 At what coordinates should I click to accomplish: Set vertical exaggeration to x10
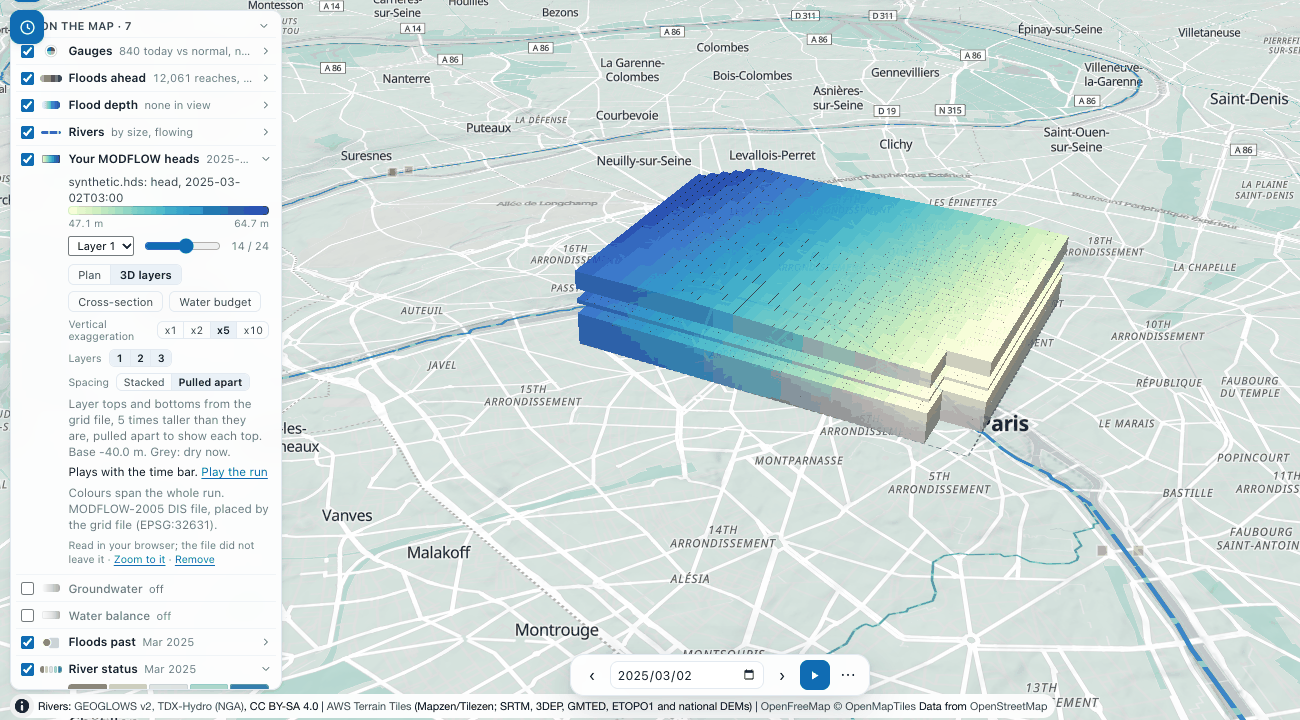[x=253, y=331]
